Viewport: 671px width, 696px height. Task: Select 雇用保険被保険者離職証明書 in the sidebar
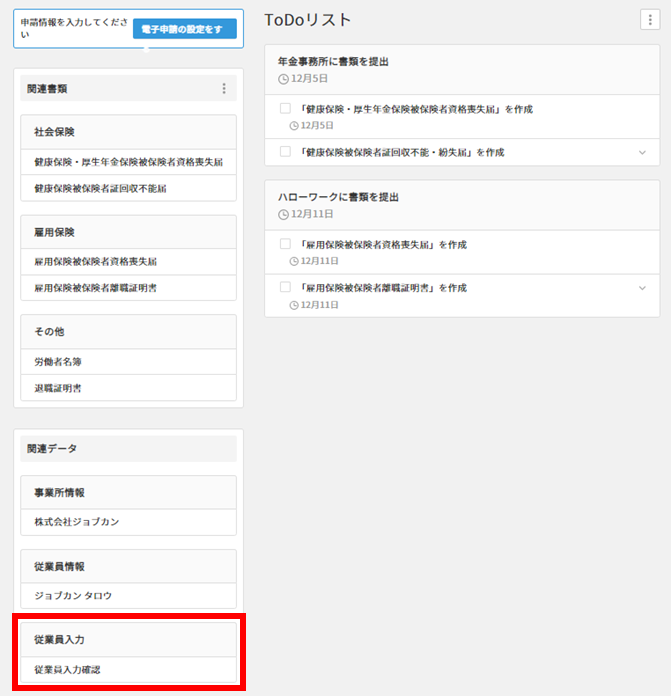[95, 288]
